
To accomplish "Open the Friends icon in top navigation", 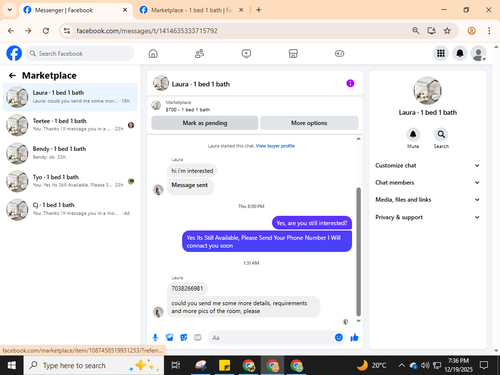I will point(199,53).
